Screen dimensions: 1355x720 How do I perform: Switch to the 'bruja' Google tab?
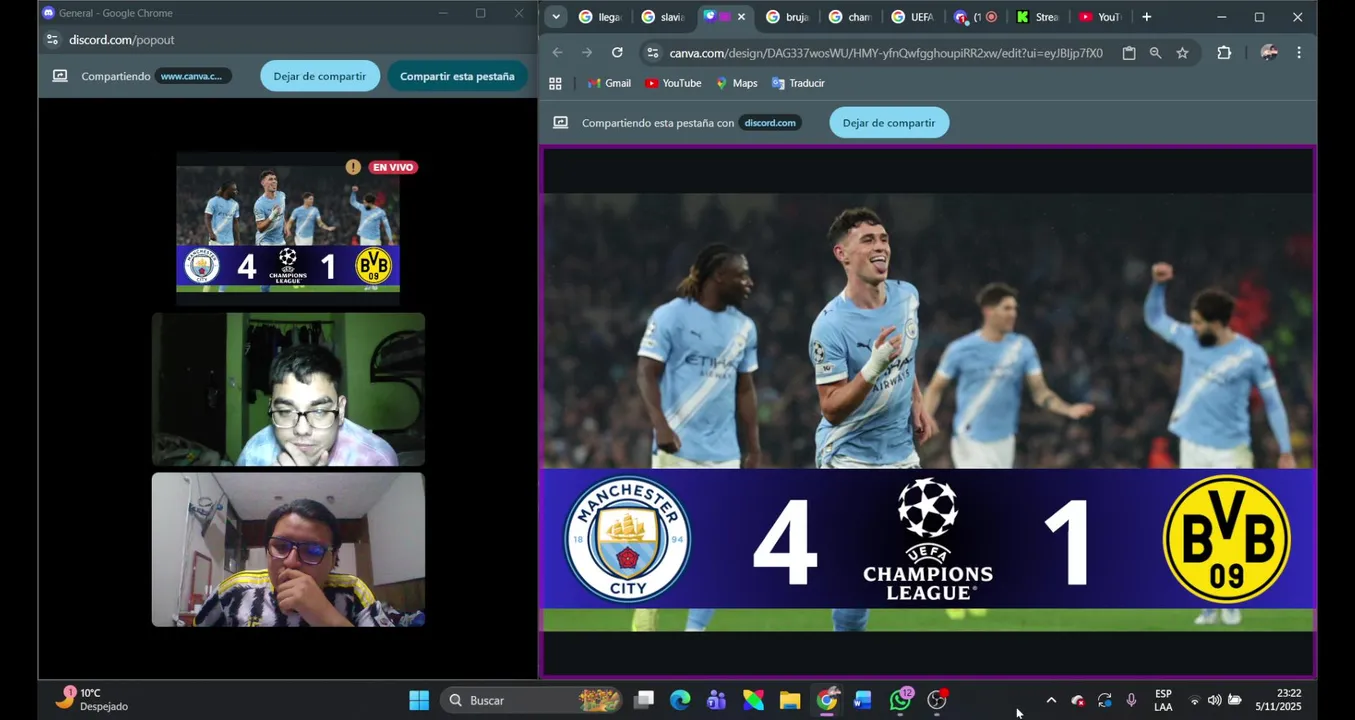click(789, 17)
